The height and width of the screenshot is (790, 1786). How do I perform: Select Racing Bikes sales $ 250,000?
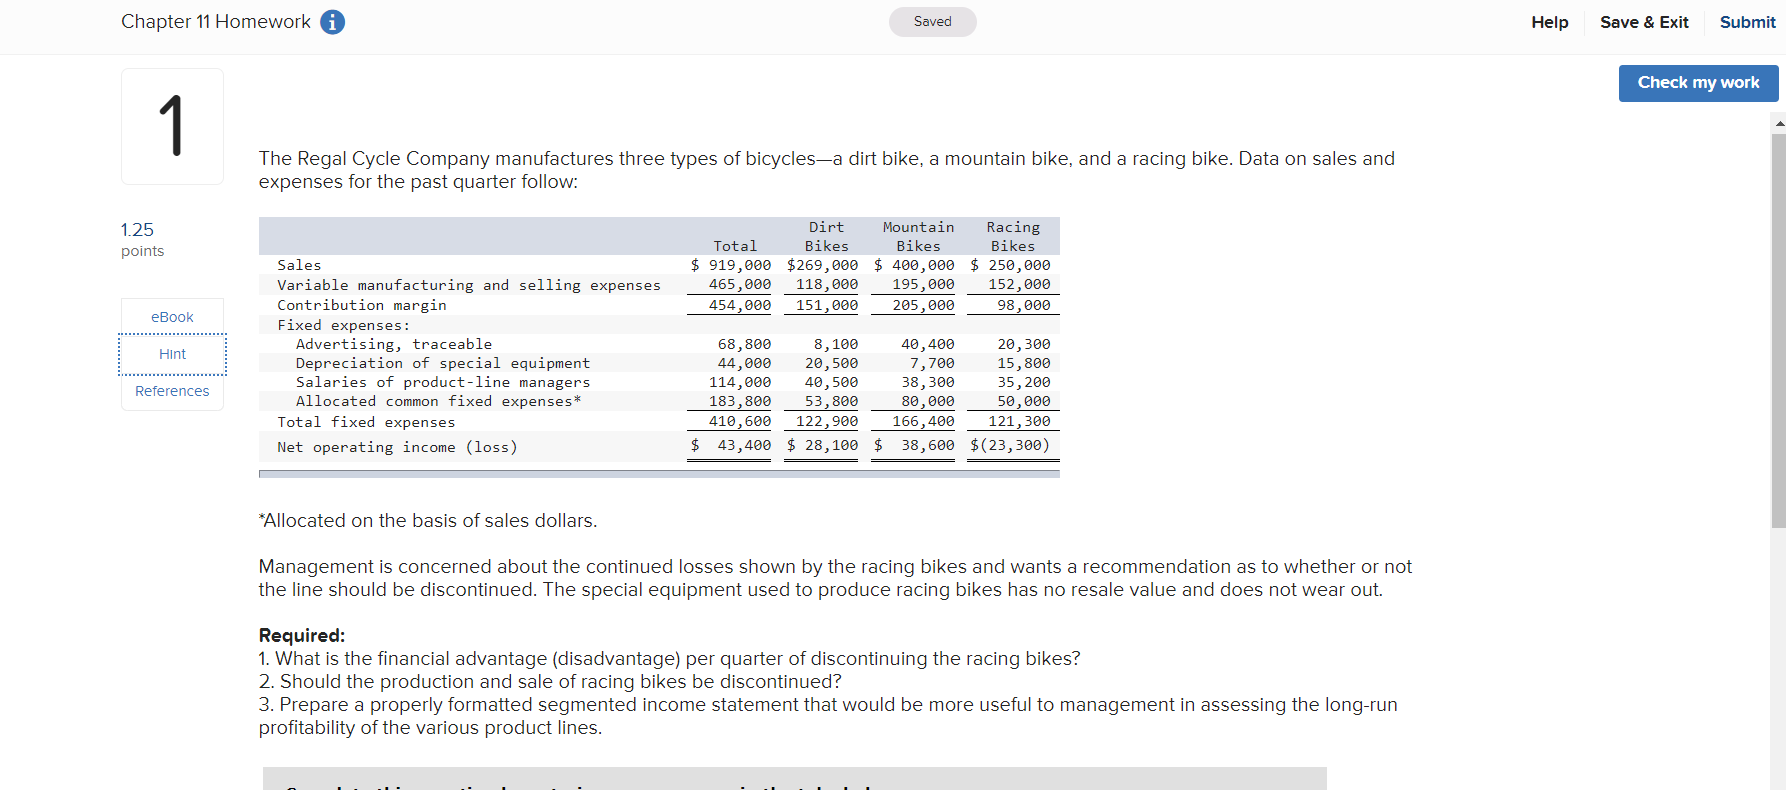[x=1010, y=265]
